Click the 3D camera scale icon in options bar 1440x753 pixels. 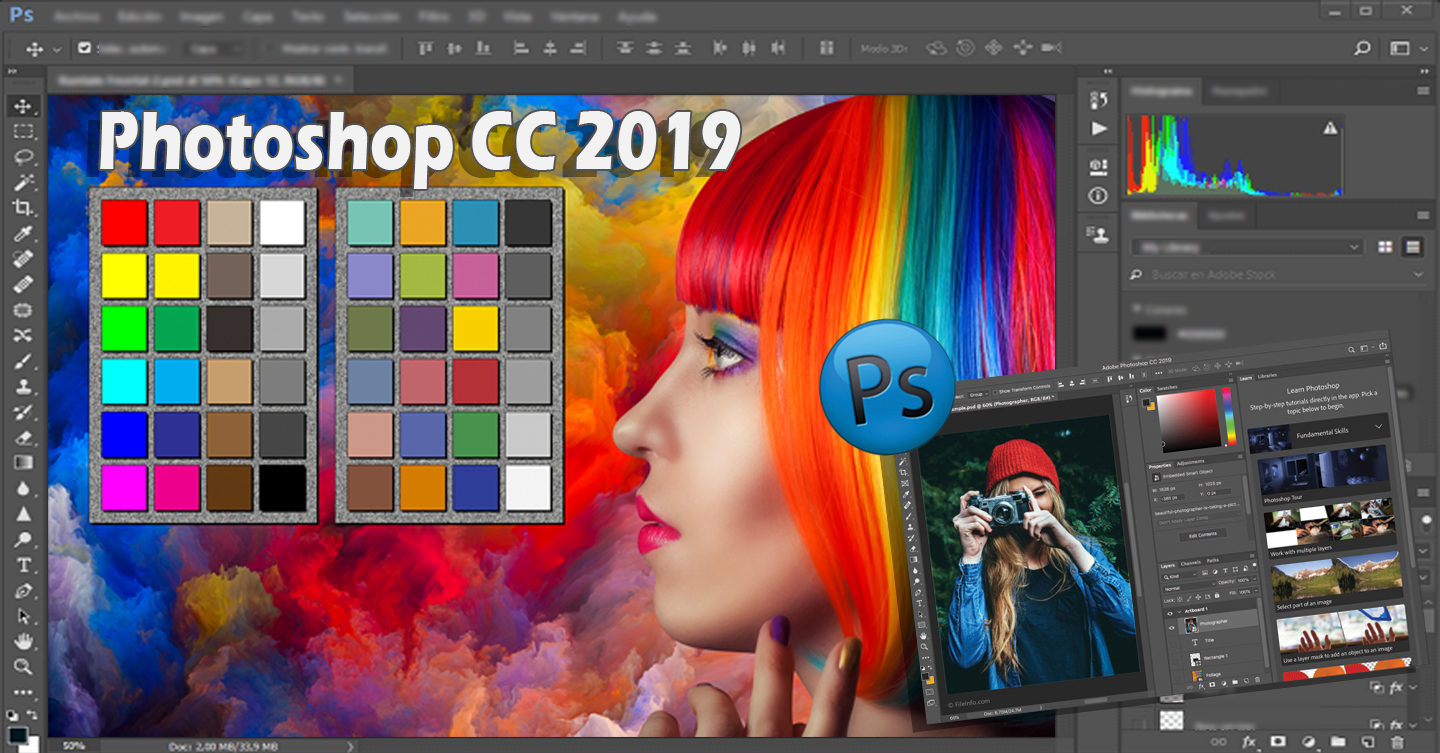coord(1051,48)
